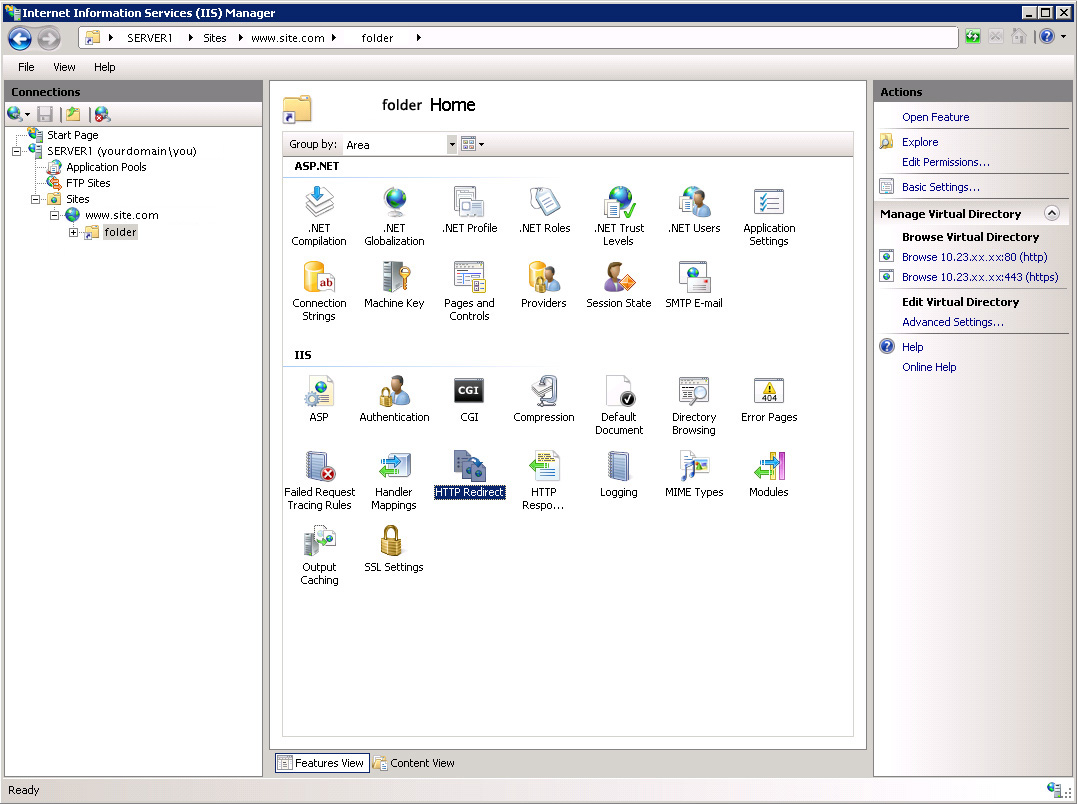The height and width of the screenshot is (804, 1077).
Task: Switch to Content View tab
Action: pos(414,763)
